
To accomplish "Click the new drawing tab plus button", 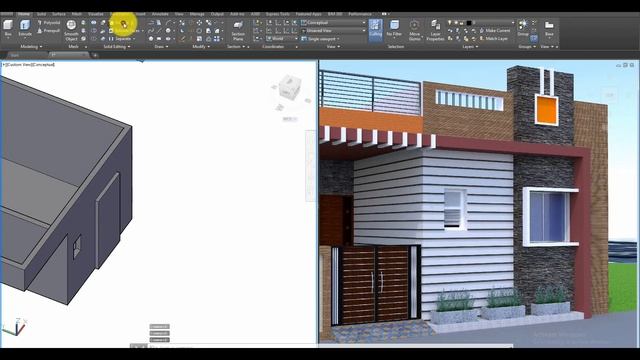I will coord(95,55).
